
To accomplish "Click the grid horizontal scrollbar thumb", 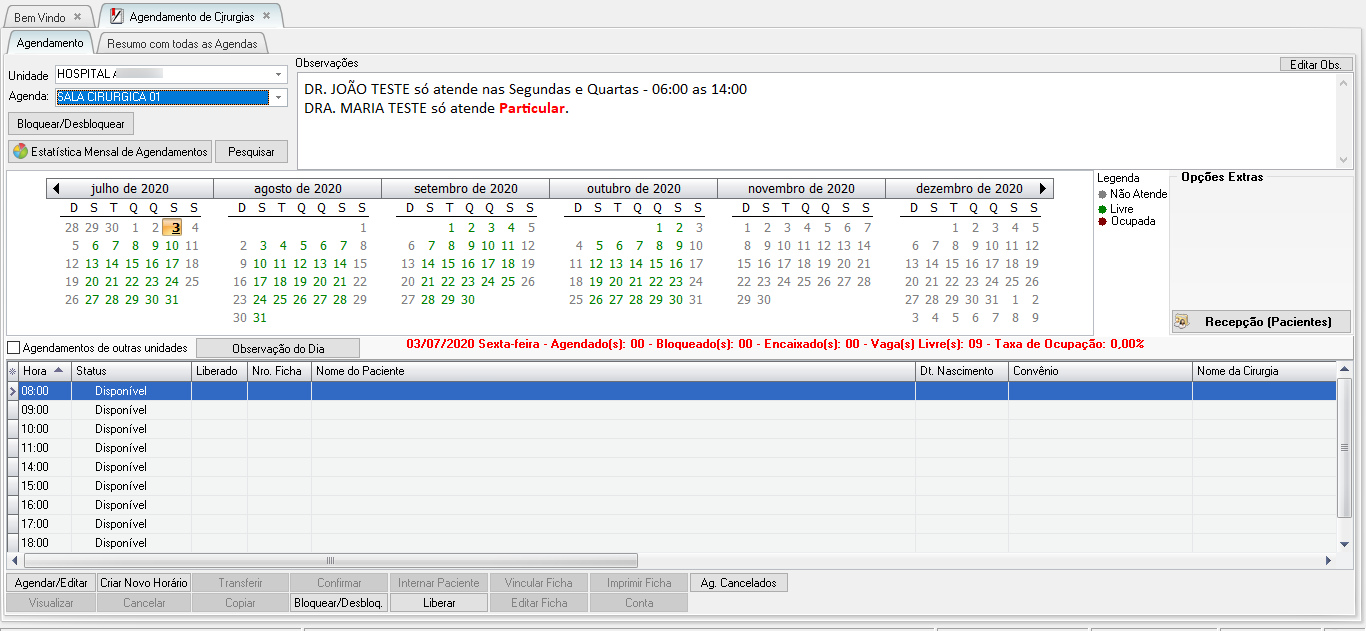I will 330,561.
